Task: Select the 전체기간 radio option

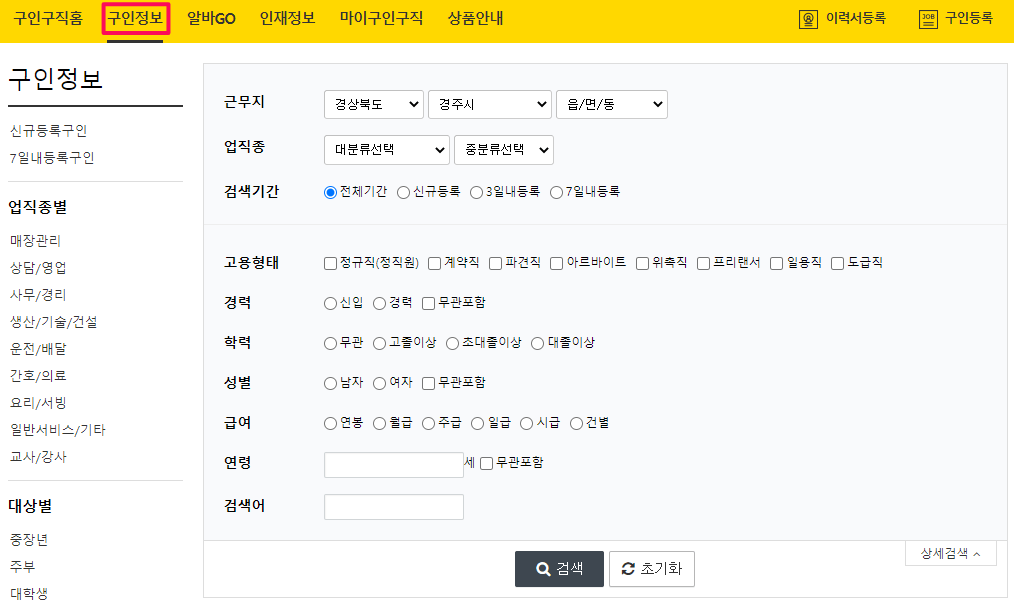Action: pos(330,193)
